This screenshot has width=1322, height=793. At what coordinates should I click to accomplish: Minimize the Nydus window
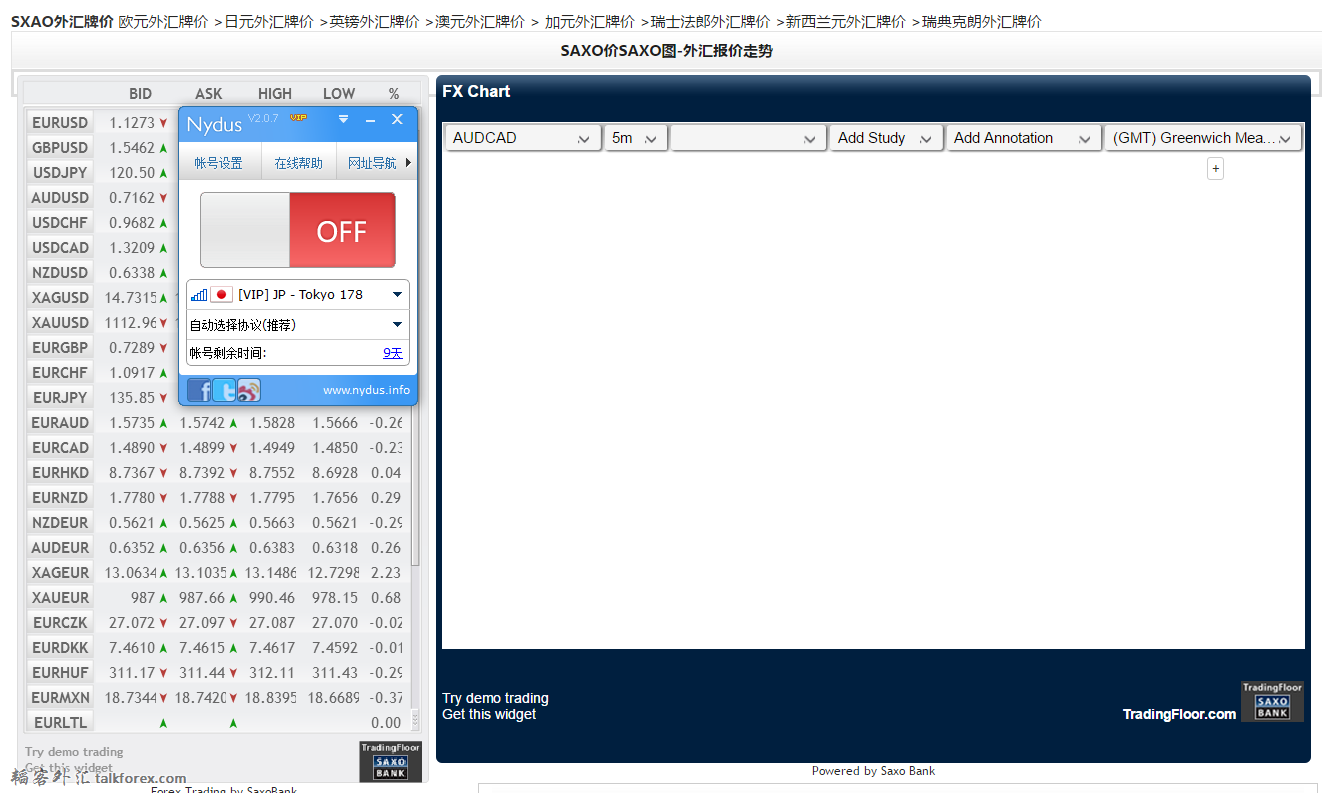pos(370,120)
